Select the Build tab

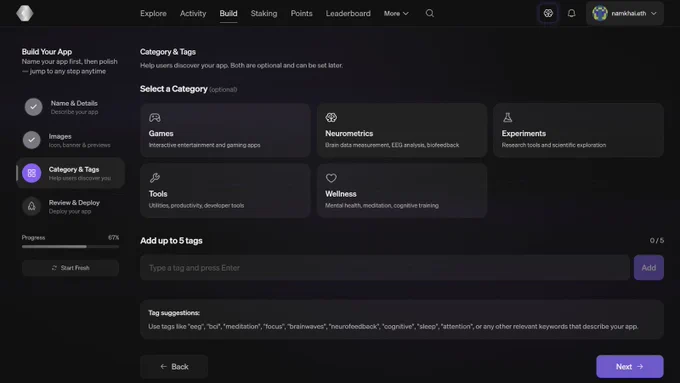point(228,13)
